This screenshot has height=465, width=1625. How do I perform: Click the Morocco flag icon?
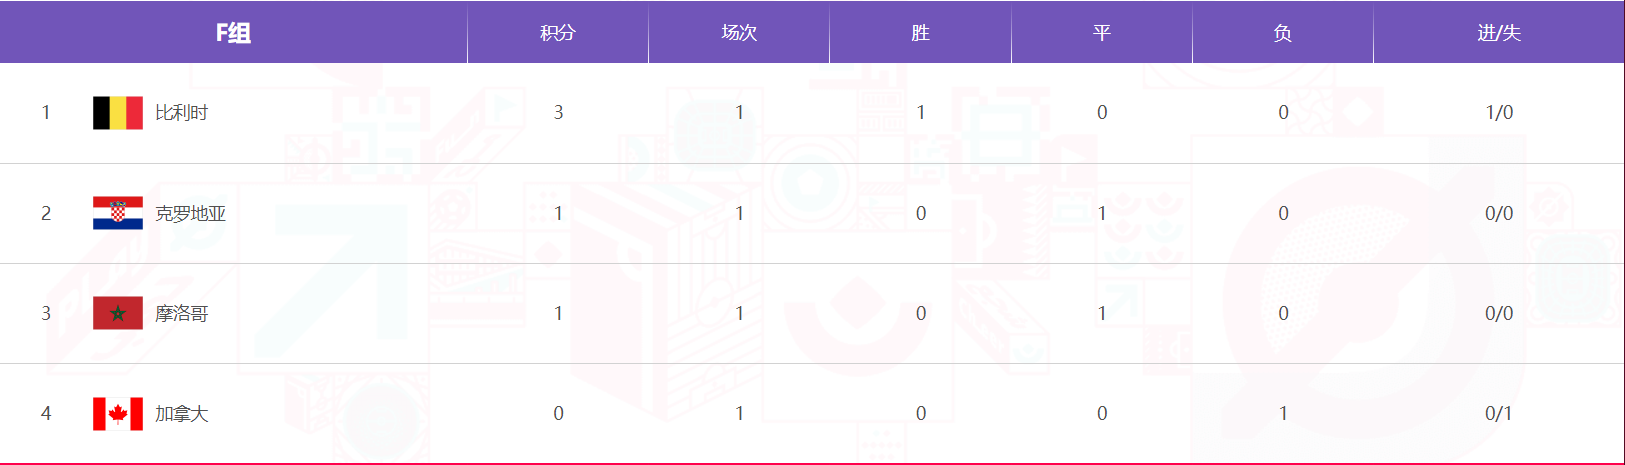(117, 313)
